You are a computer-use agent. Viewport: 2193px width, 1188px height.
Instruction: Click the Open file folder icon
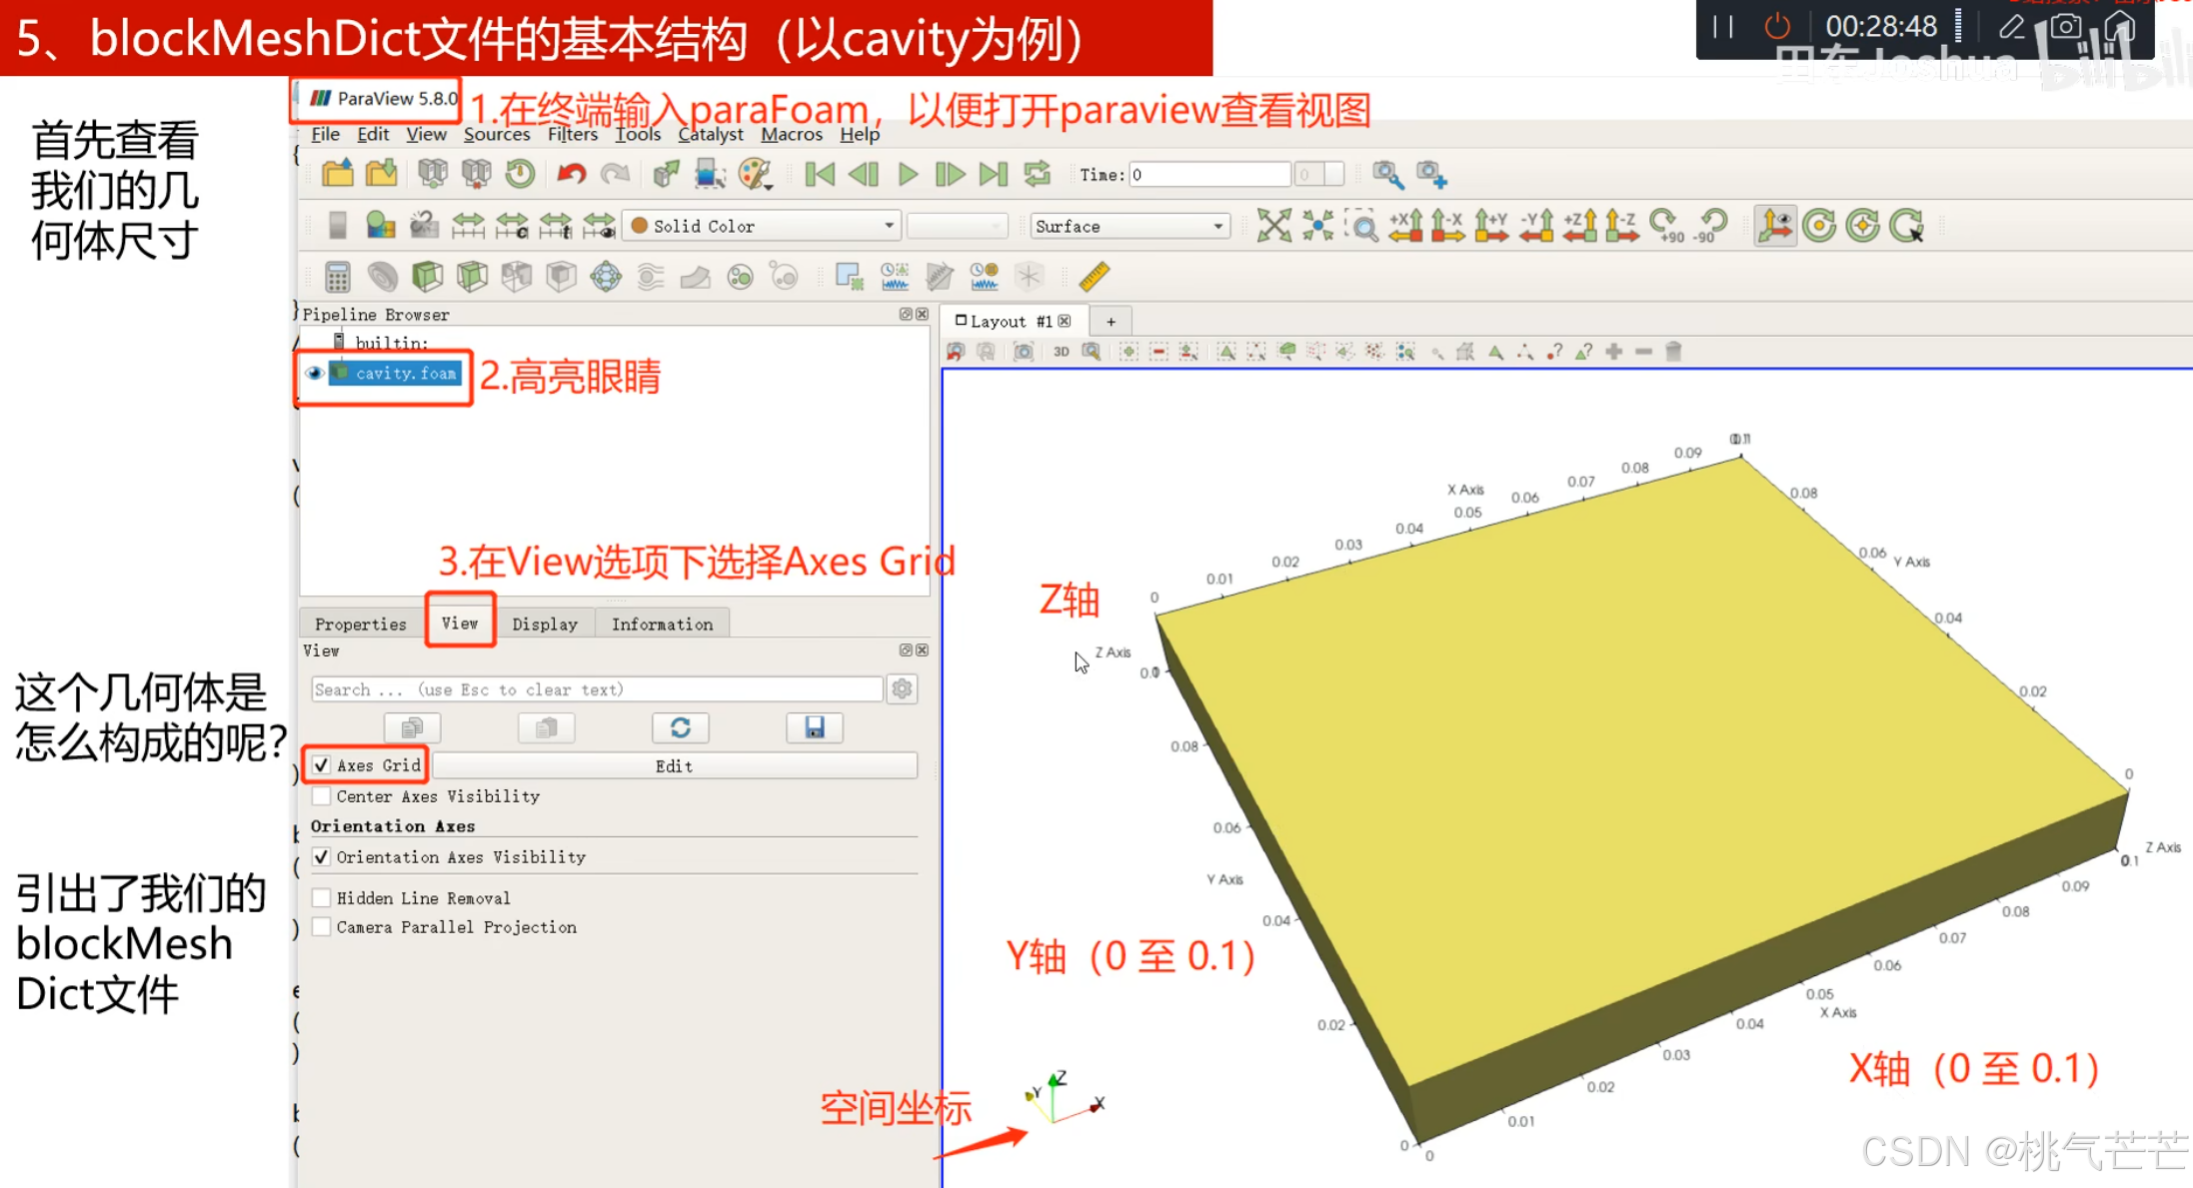(x=337, y=174)
